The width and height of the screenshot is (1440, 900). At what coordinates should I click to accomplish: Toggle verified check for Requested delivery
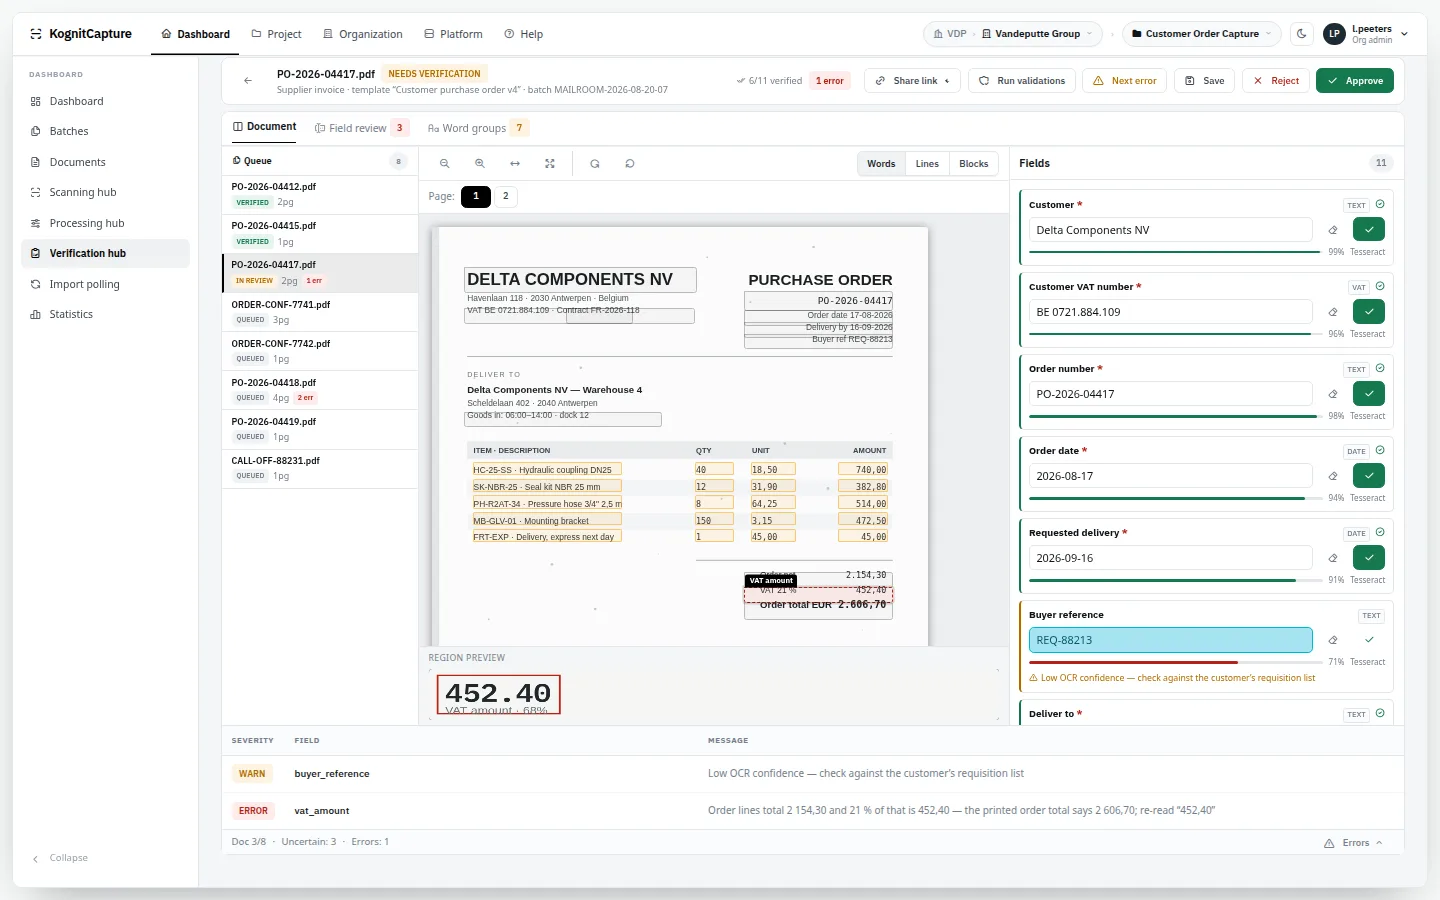coord(1369,558)
